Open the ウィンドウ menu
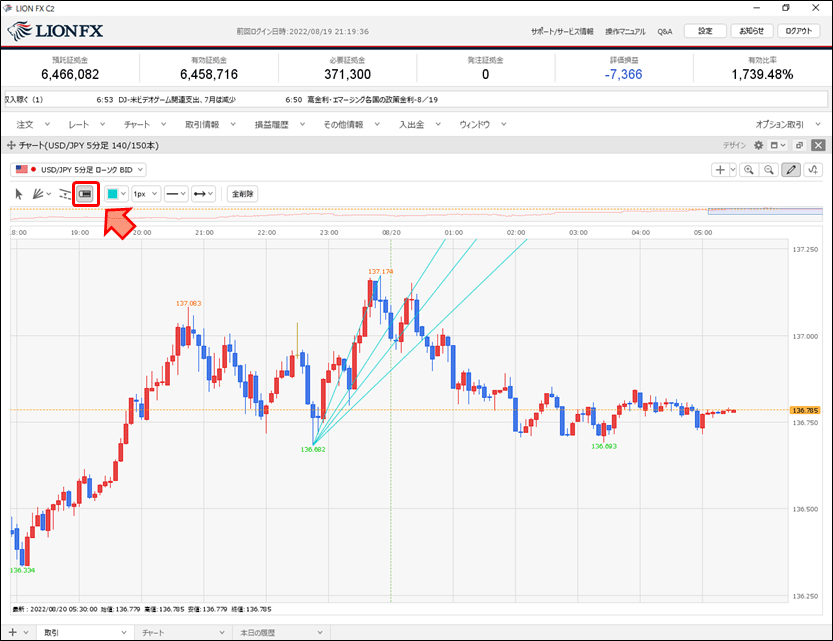The height and width of the screenshot is (641, 833). coord(483,124)
